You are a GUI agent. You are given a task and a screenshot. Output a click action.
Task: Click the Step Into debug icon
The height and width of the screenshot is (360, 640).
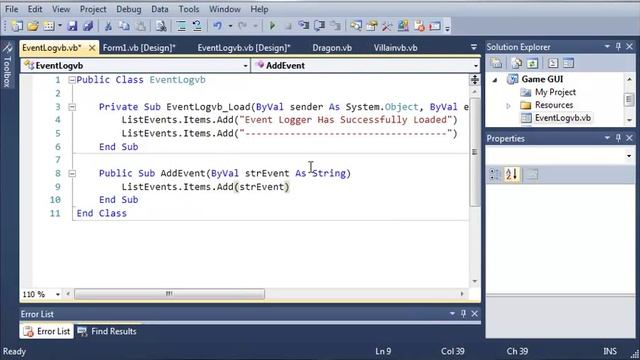[304, 26]
